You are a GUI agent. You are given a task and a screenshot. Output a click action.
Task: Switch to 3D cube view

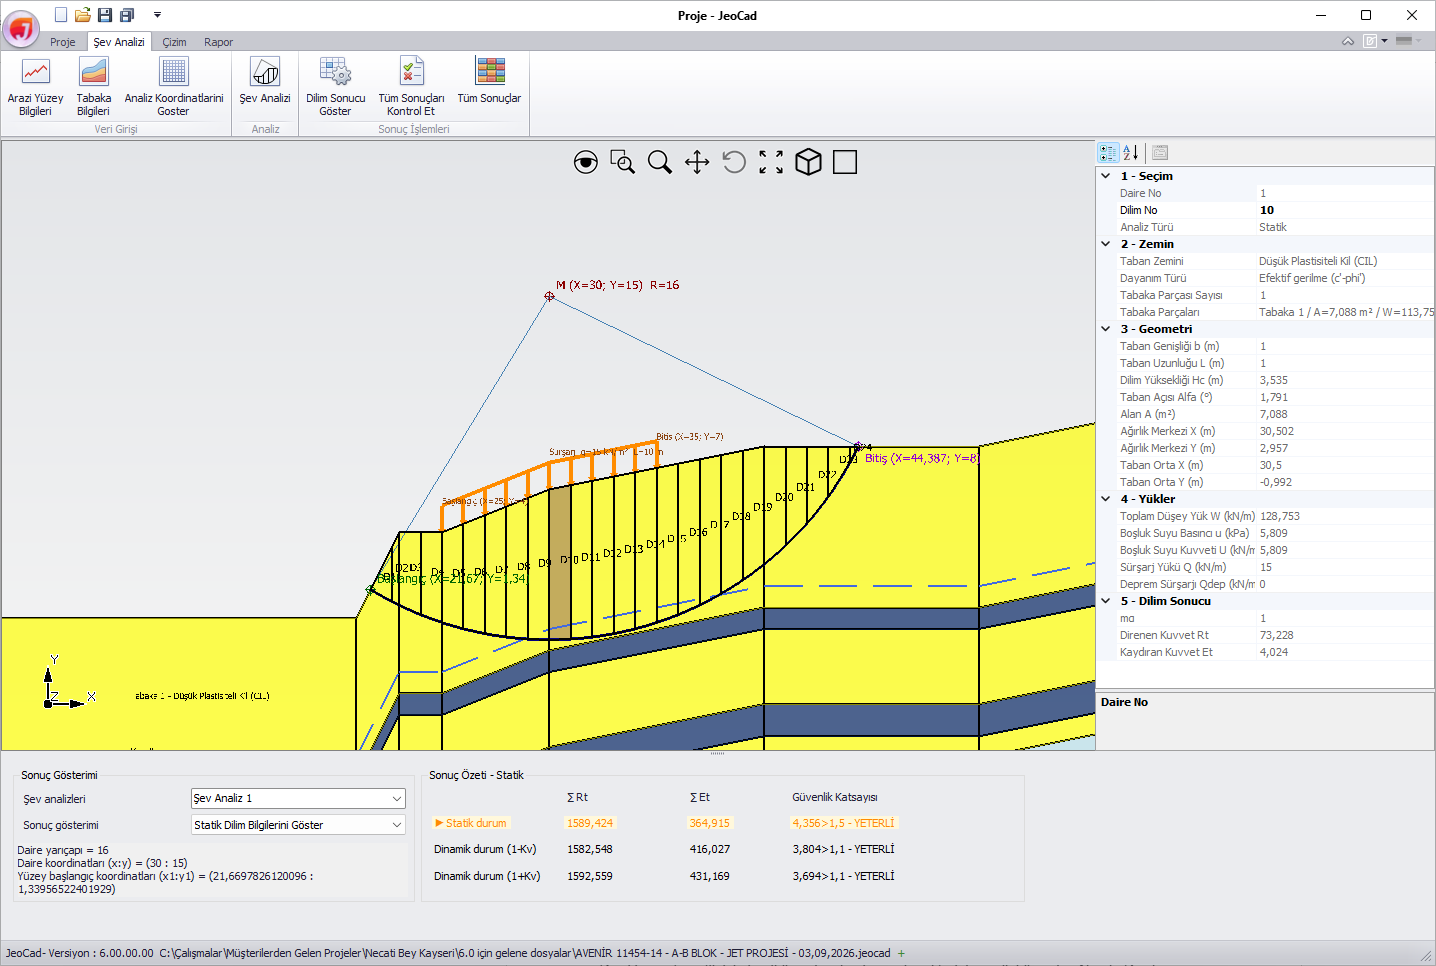click(808, 162)
